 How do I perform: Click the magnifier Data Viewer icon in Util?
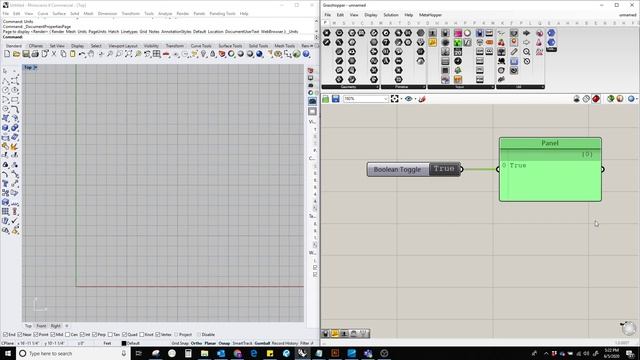(527, 52)
